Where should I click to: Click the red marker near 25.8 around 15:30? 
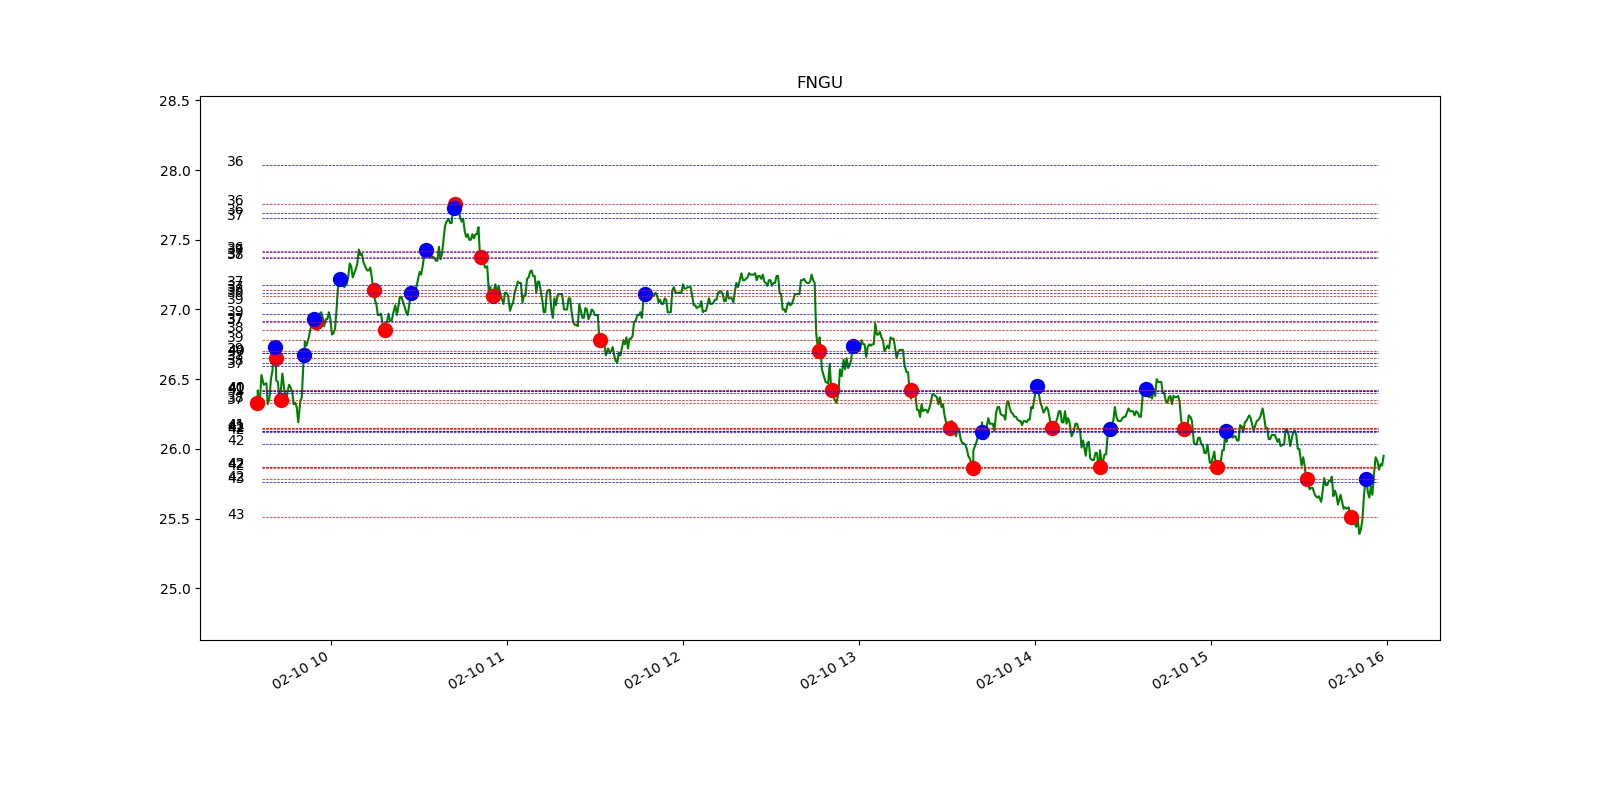pos(1307,479)
